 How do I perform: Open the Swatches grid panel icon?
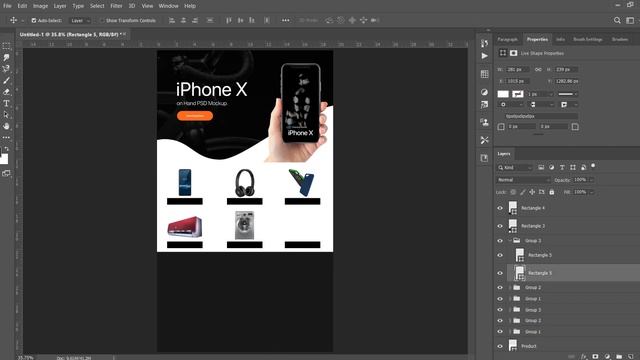pos(484,74)
